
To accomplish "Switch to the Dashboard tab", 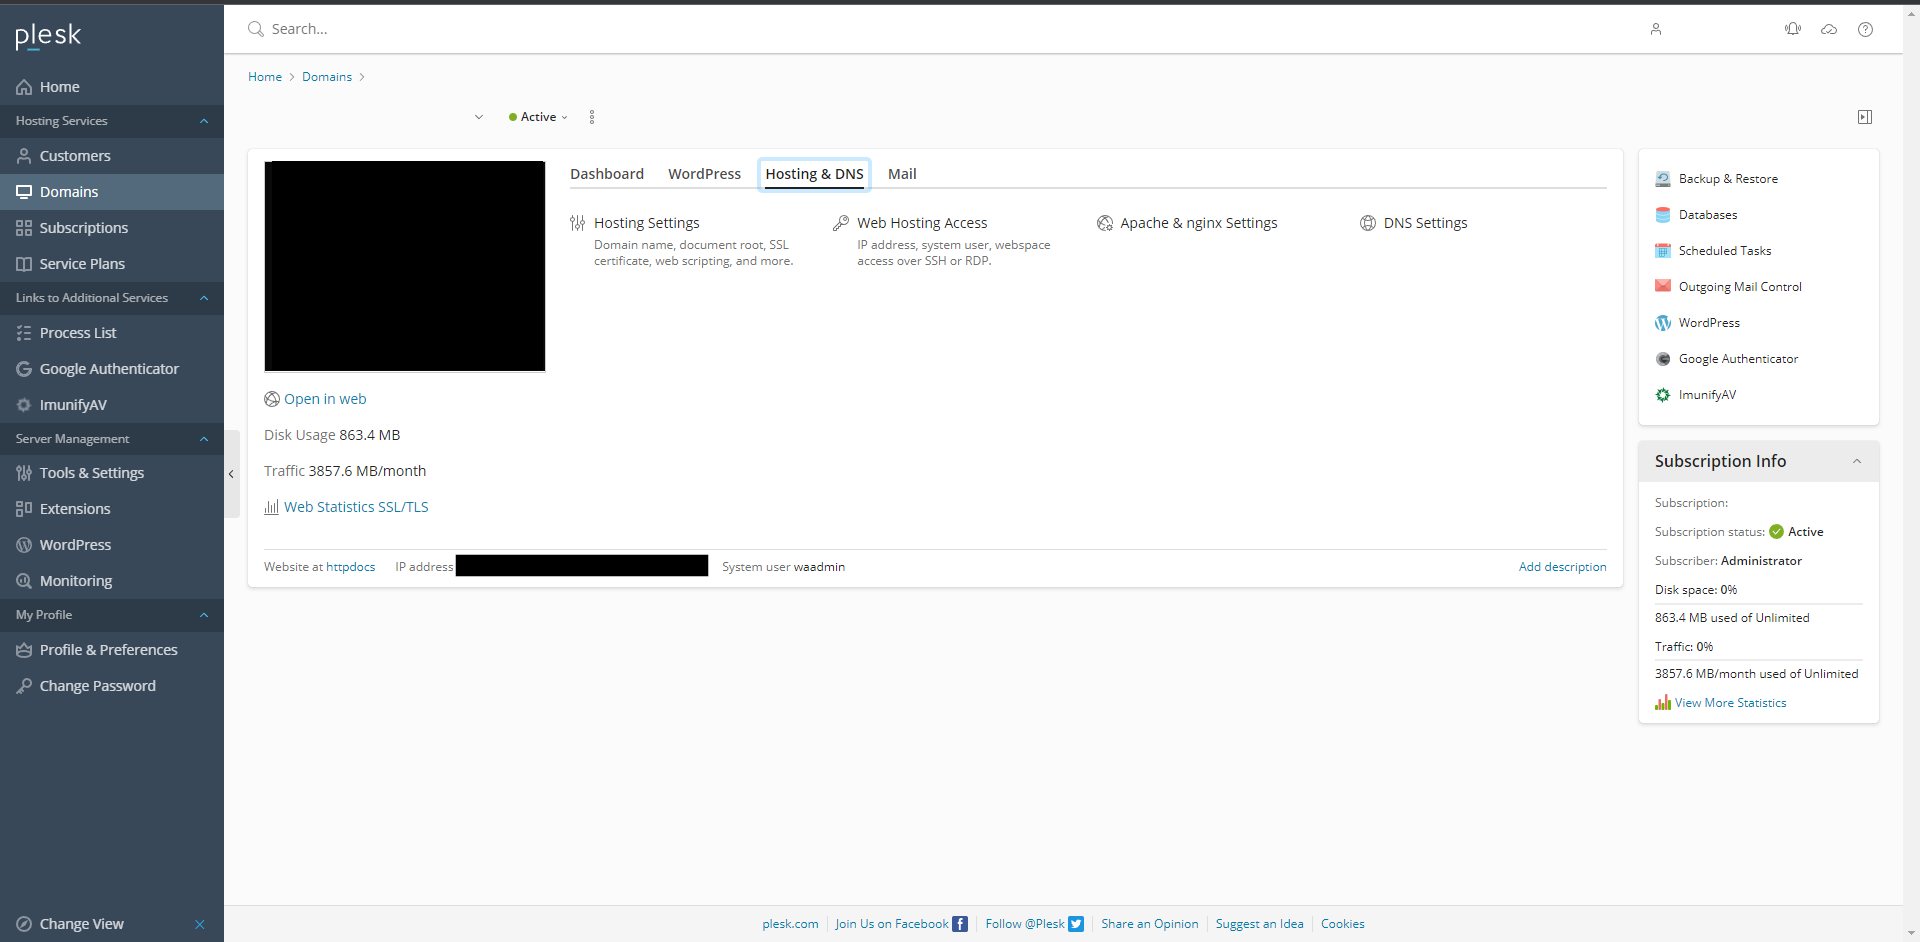I will (x=606, y=174).
